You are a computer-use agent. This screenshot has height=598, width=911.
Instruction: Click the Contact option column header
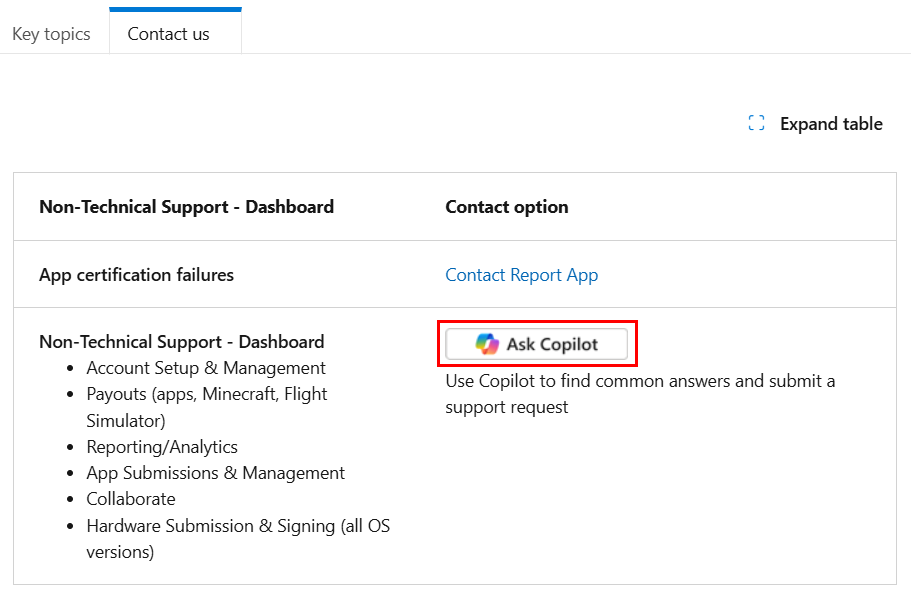point(506,206)
